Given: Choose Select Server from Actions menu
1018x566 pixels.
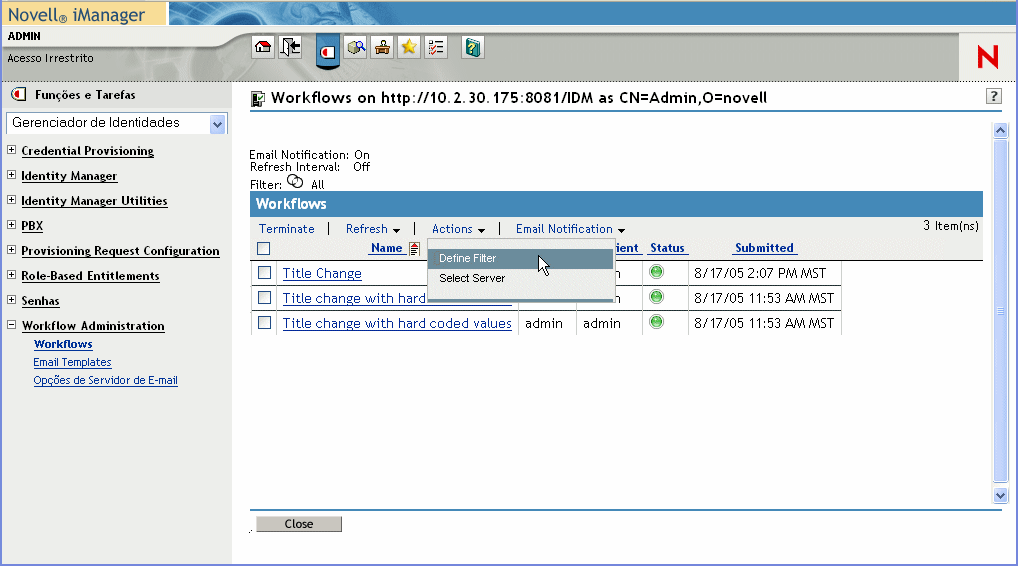Looking at the screenshot, I should [x=520, y=278].
